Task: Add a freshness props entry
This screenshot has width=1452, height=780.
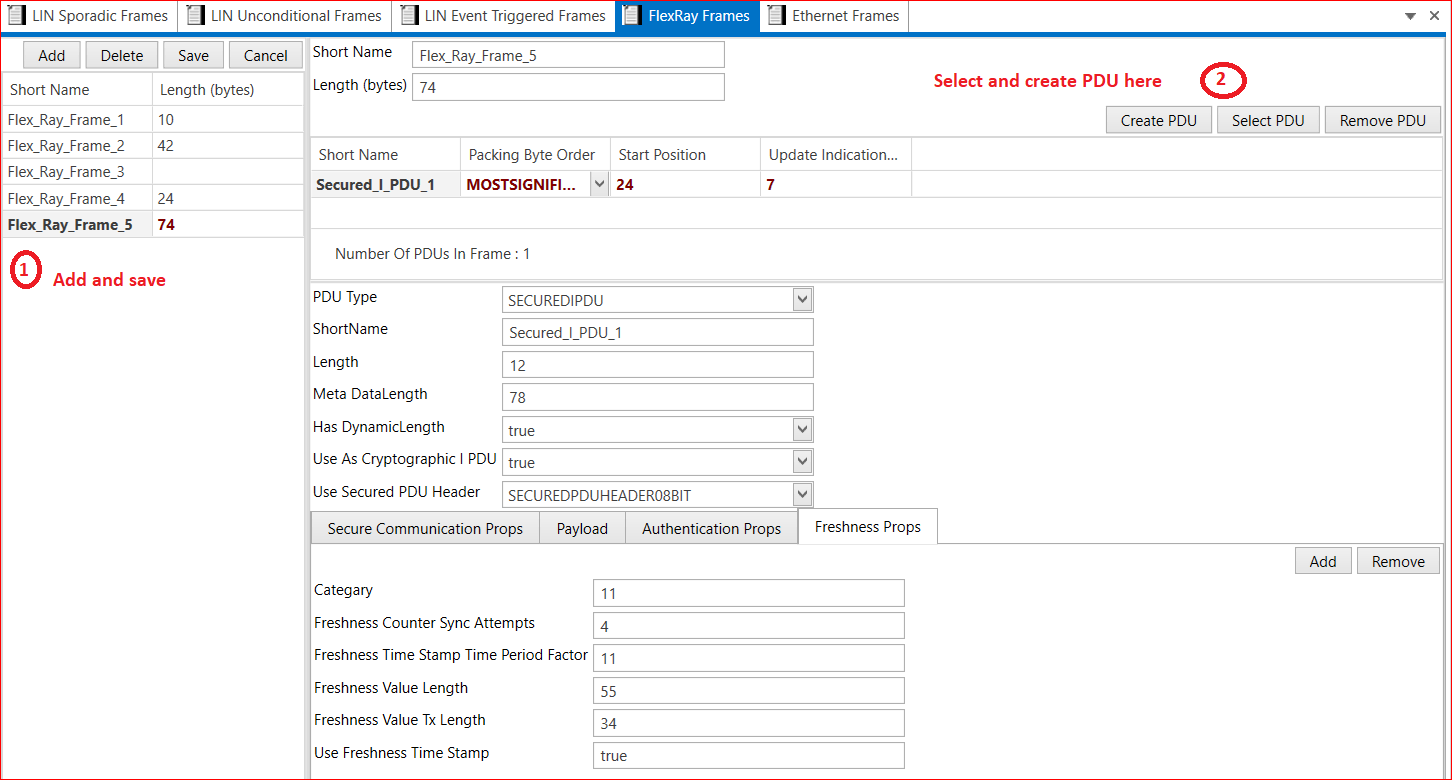Action: [1323, 561]
